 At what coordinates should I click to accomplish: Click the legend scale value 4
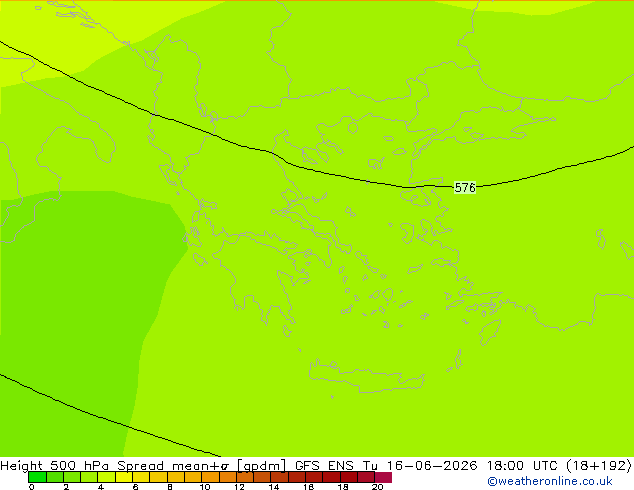click(101, 487)
